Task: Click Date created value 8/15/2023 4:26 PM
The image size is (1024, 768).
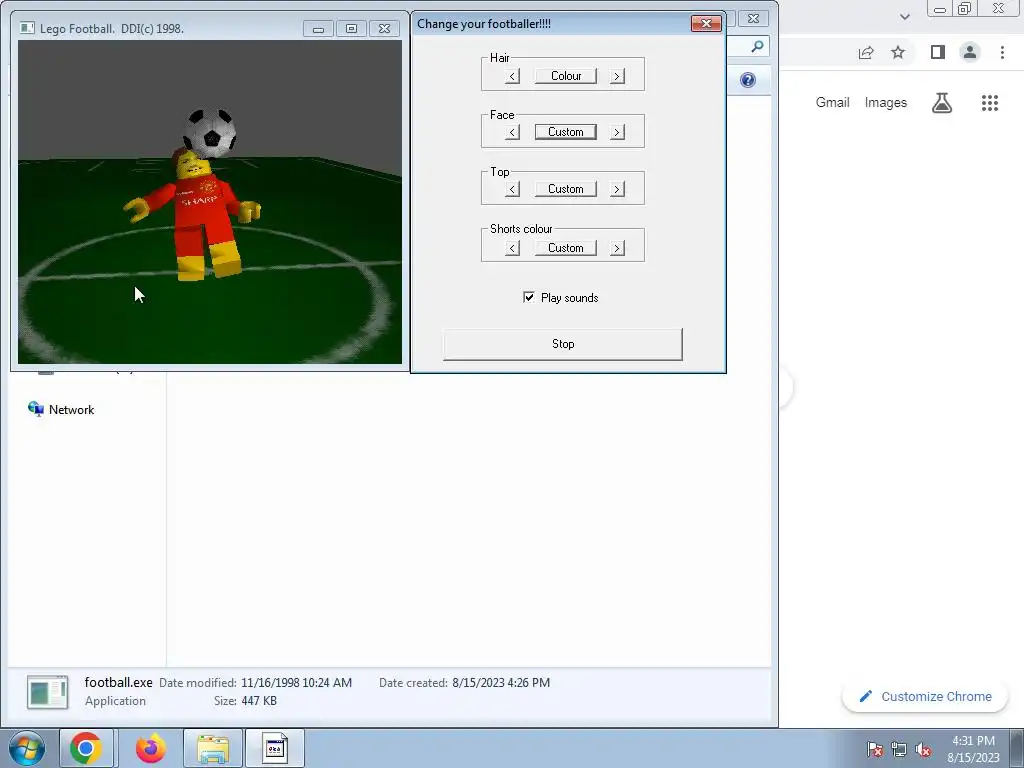Action: (x=501, y=683)
